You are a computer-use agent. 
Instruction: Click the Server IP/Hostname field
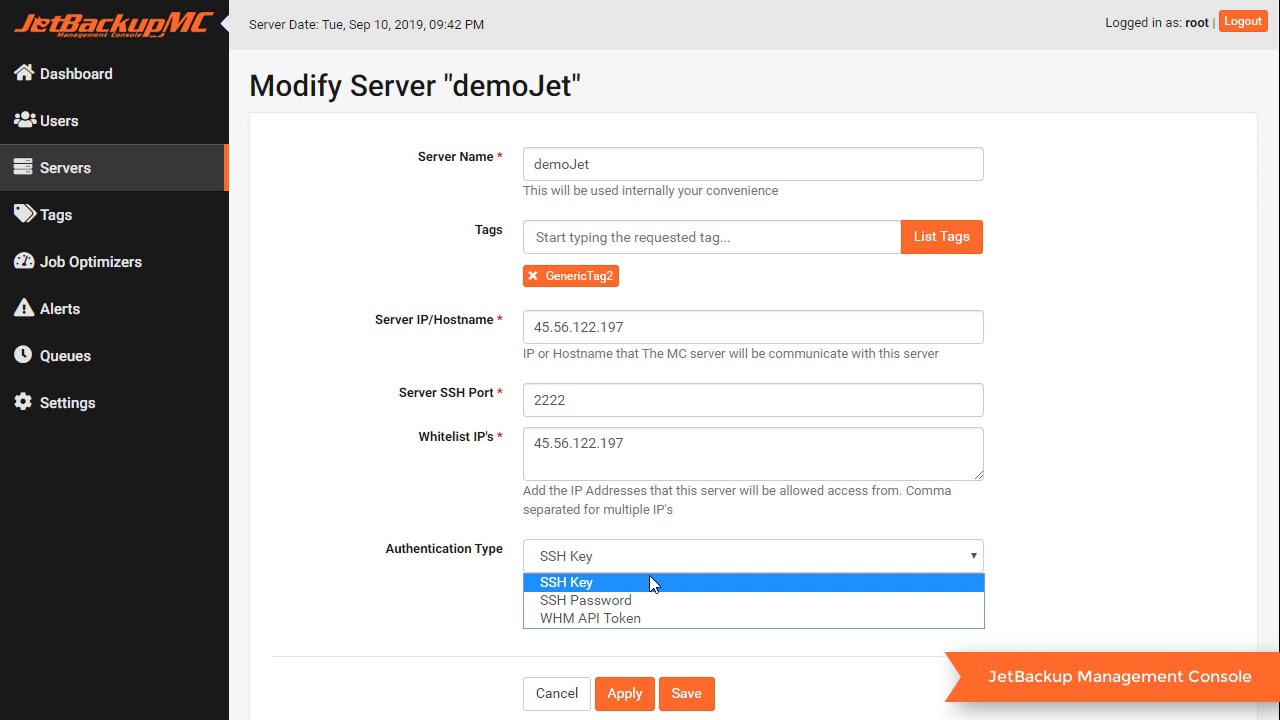(753, 327)
